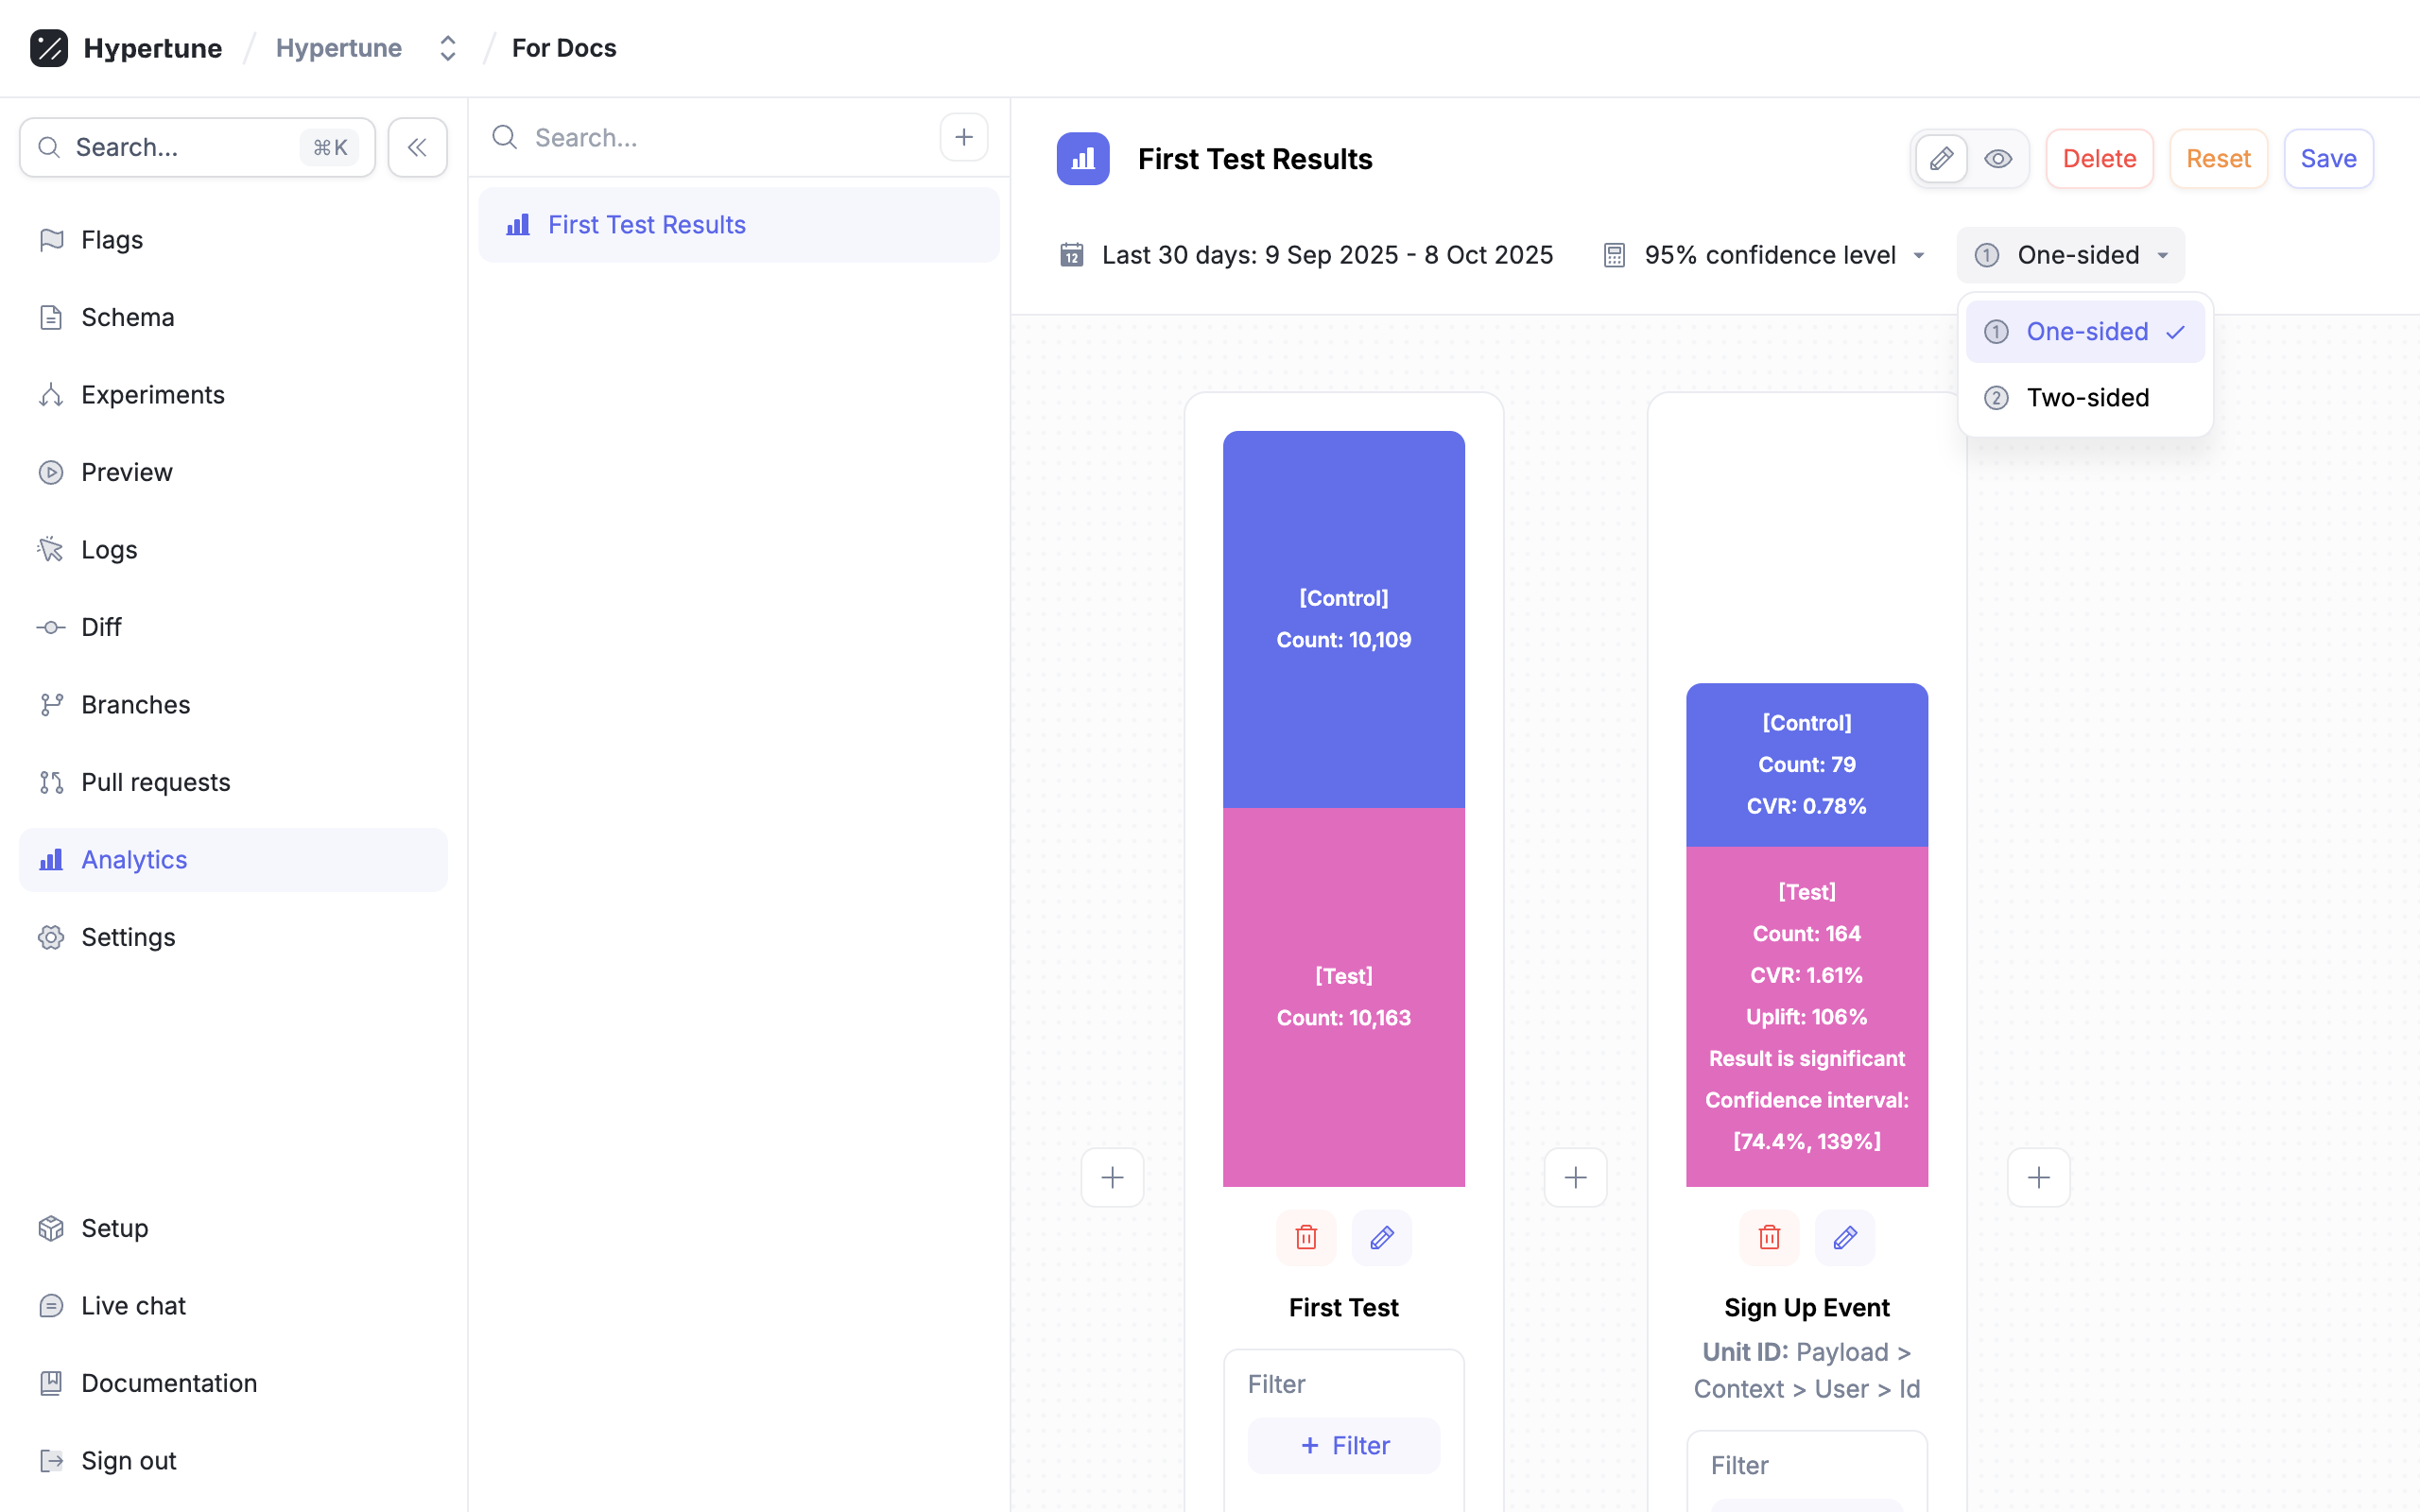2420x1512 pixels.
Task: Click the plus icon to add new analytics view
Action: tap(963, 137)
